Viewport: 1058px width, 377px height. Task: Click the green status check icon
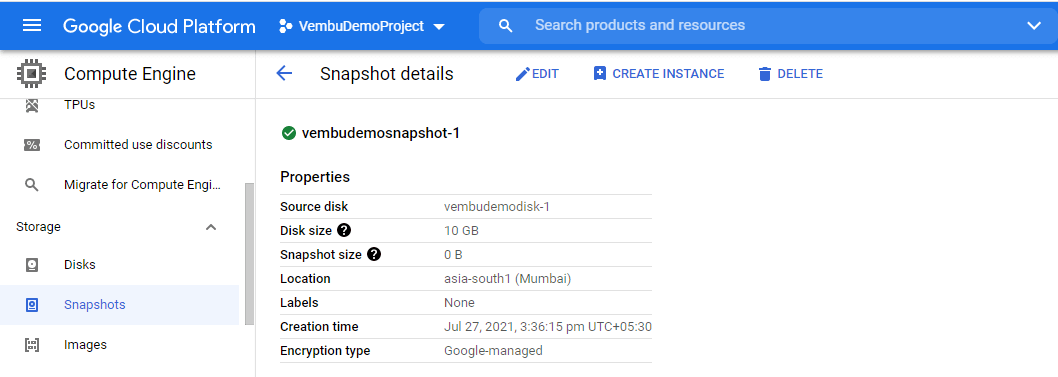point(289,134)
